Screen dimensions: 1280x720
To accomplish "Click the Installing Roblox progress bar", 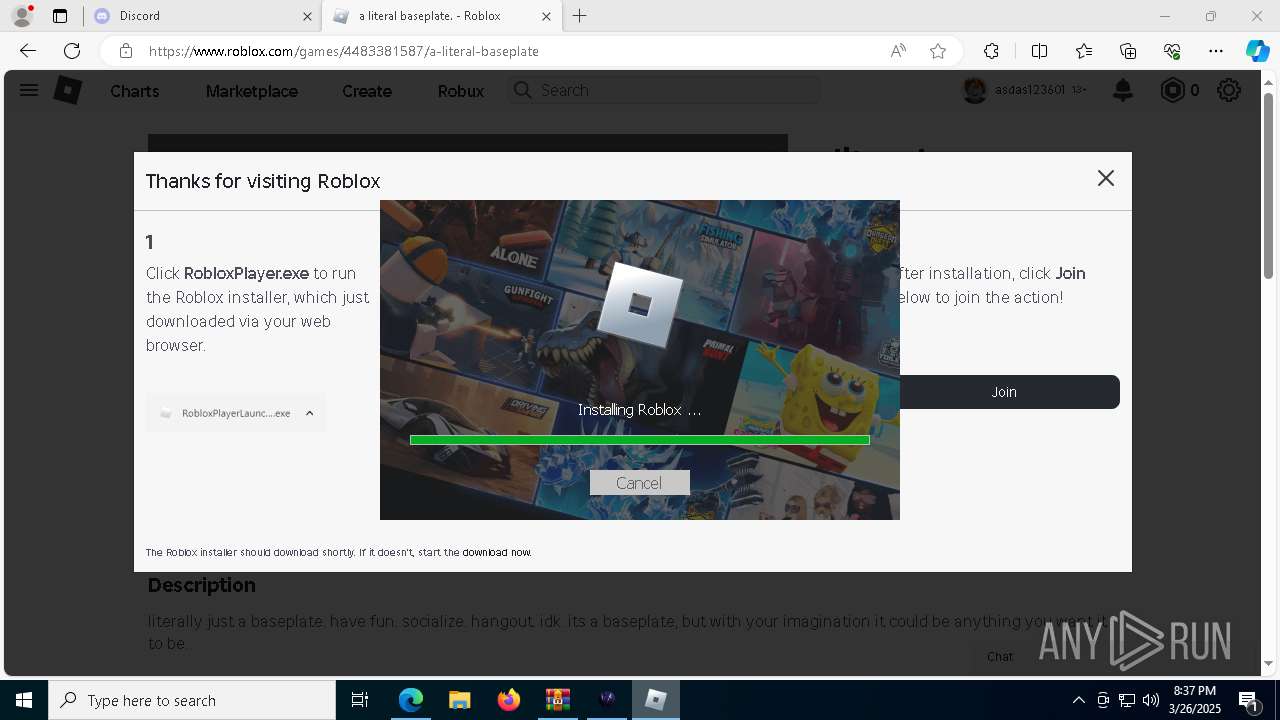I will click(x=640, y=440).
